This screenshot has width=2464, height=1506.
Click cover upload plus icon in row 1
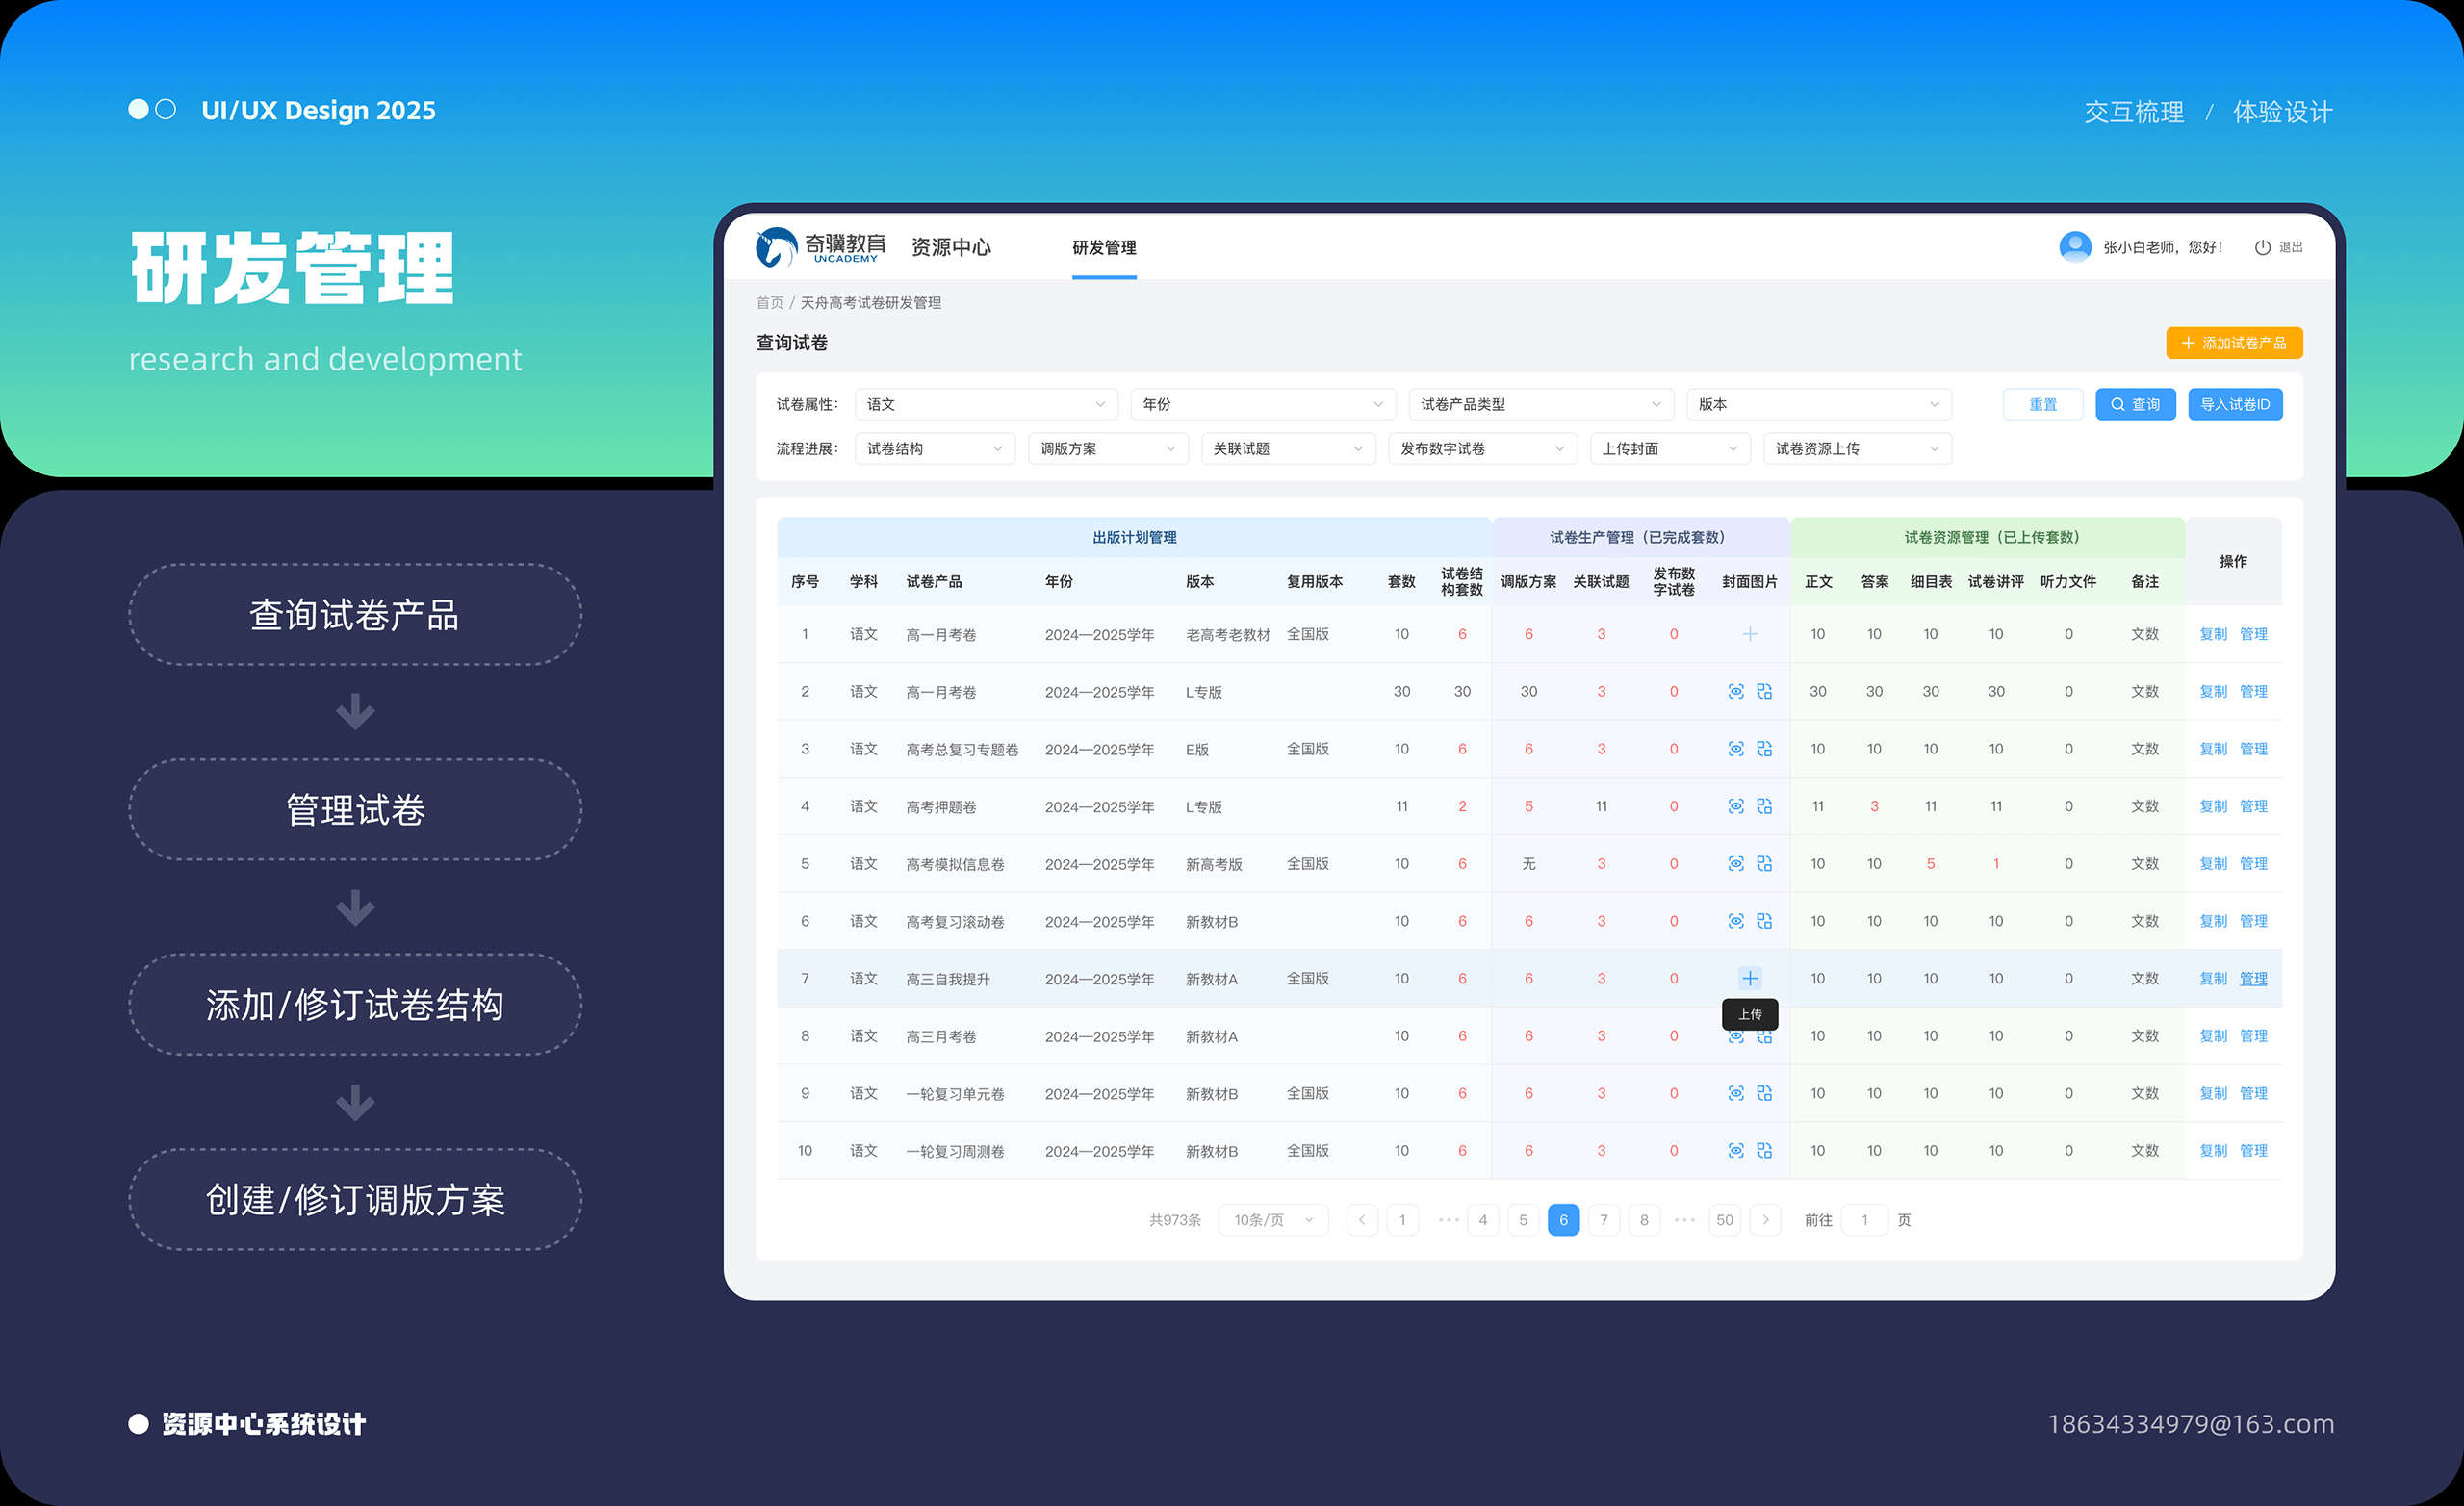pyautogui.click(x=1749, y=634)
